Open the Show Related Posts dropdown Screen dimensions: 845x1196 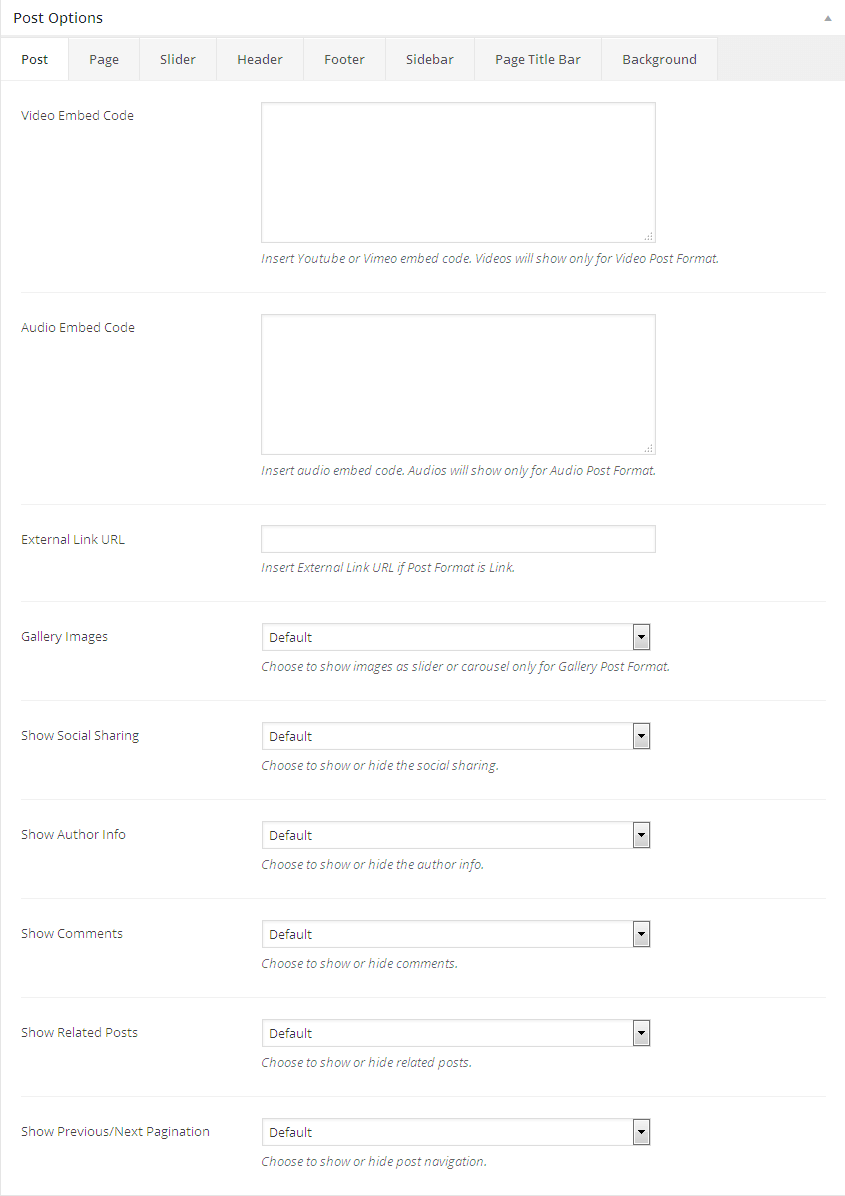[x=456, y=1033]
